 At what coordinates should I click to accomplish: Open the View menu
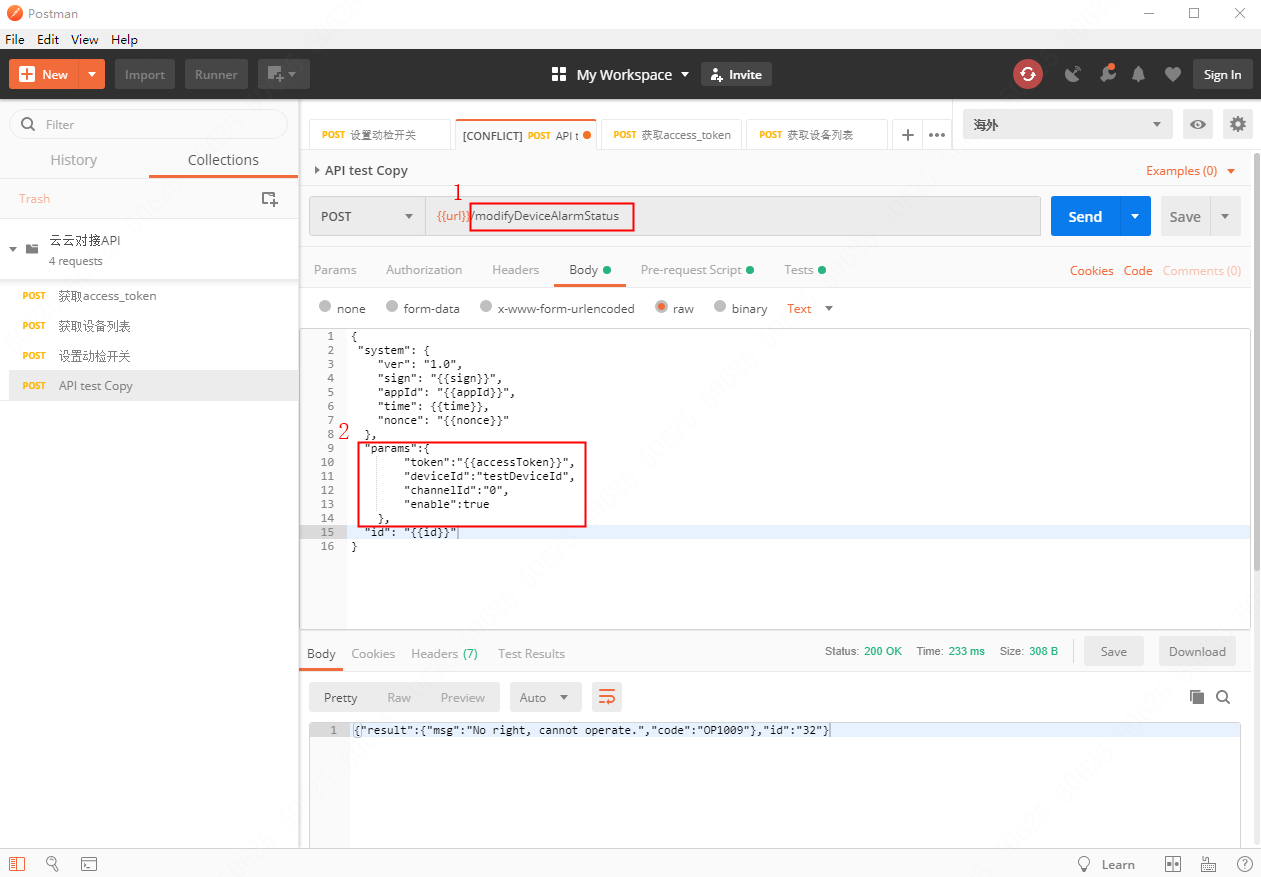[85, 39]
